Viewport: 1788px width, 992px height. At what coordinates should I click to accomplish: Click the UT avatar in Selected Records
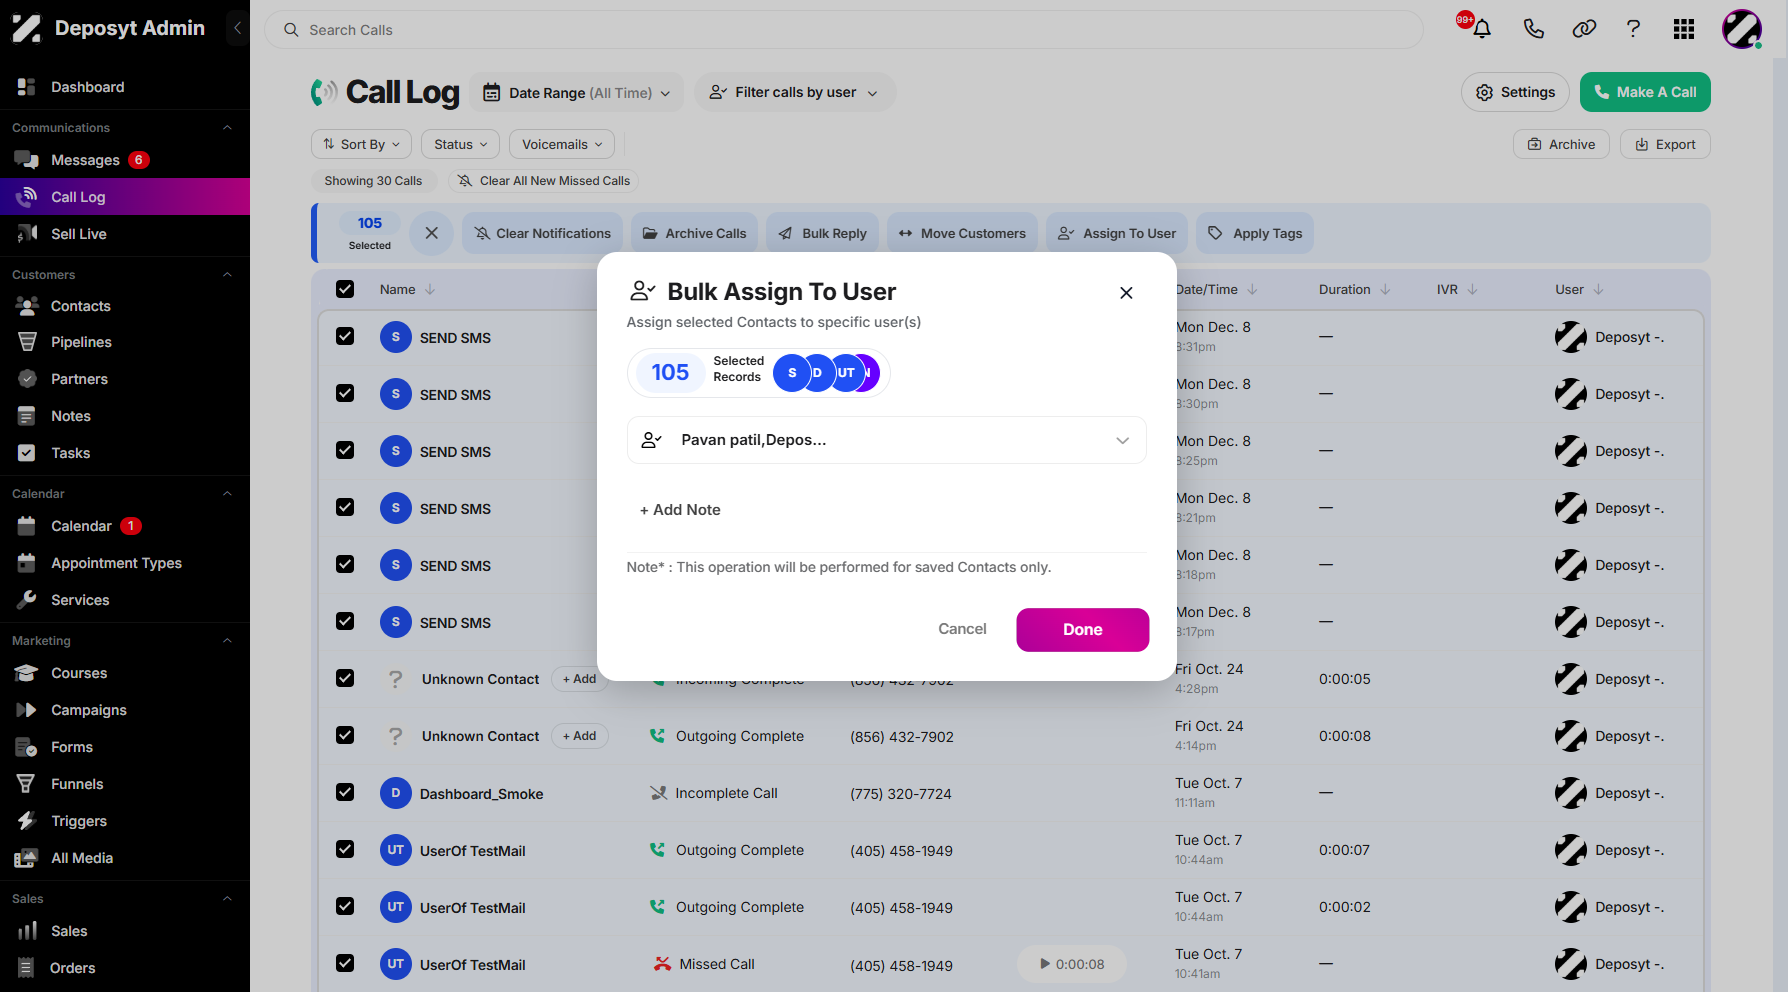coord(846,373)
